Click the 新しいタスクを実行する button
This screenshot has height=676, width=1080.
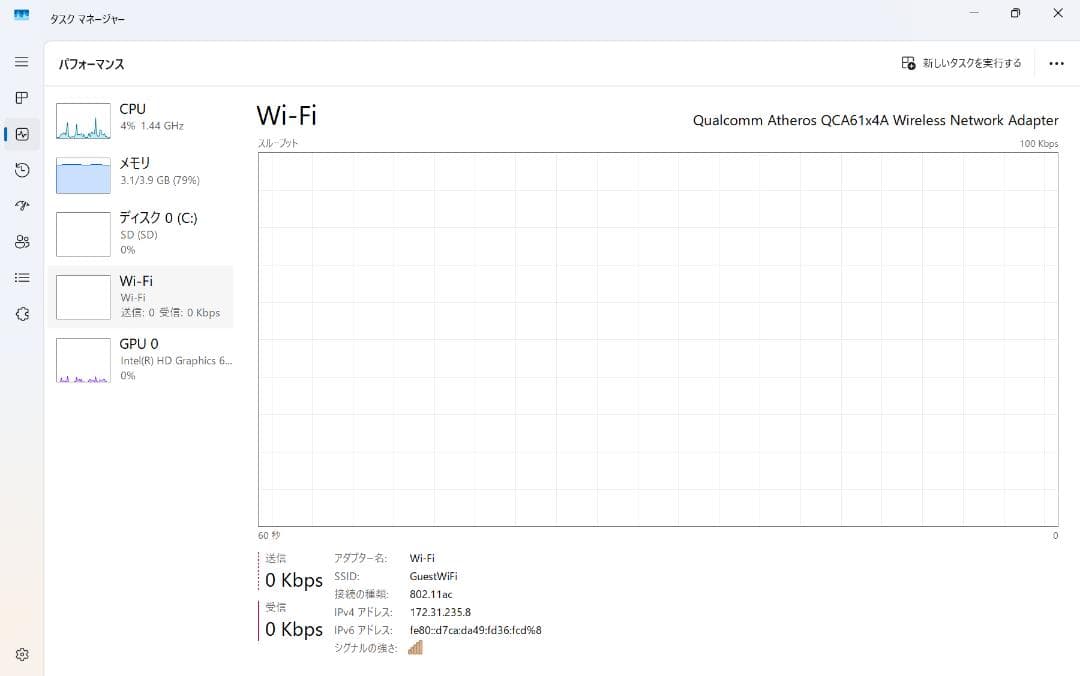(x=960, y=62)
